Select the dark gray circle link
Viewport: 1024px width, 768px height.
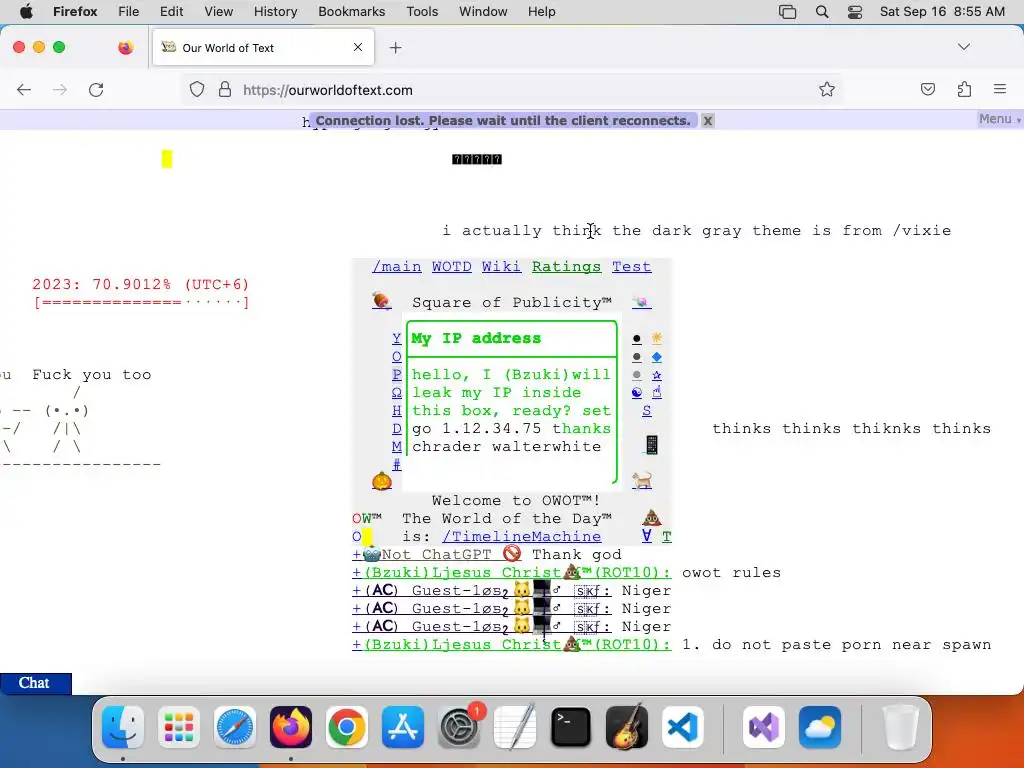[637, 357]
